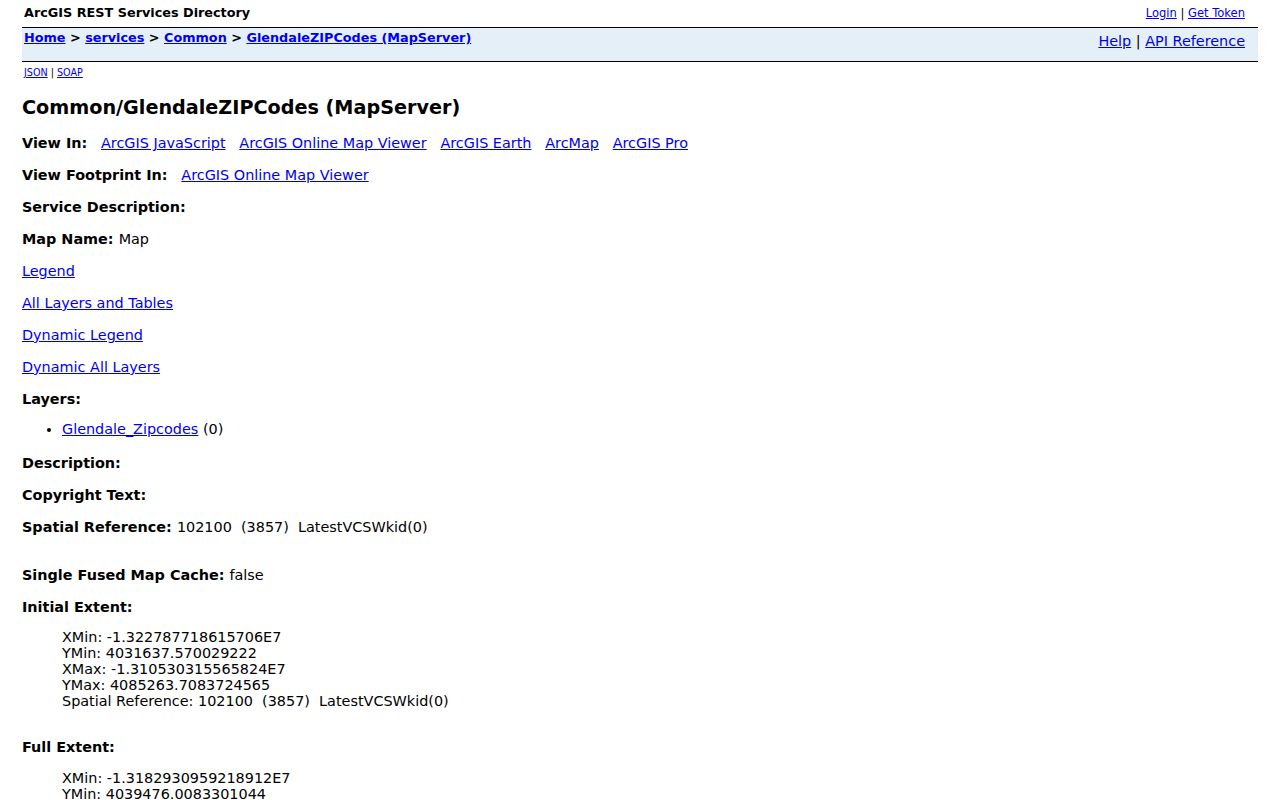
Task: Go to Home in the breadcrumb
Action: coord(45,38)
